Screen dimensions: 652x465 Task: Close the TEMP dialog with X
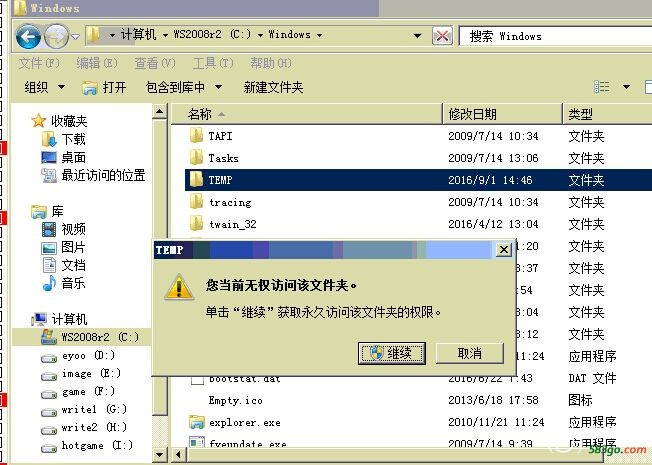[504, 250]
